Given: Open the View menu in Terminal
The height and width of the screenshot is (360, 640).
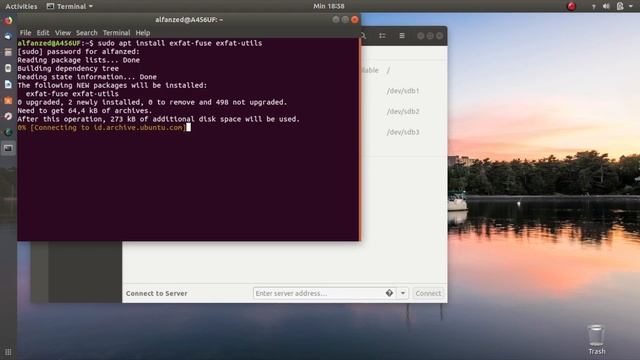Looking at the screenshot, I should [63, 33].
